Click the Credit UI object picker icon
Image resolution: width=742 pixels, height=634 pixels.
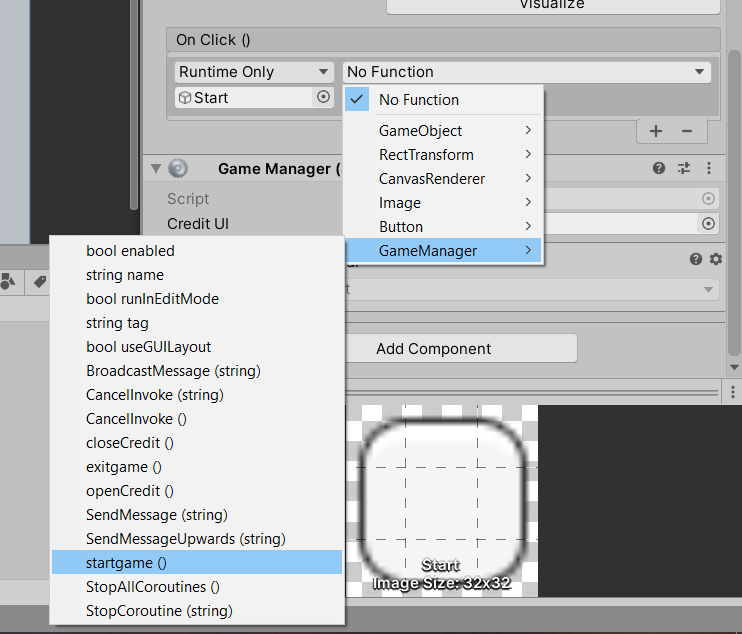click(x=708, y=223)
